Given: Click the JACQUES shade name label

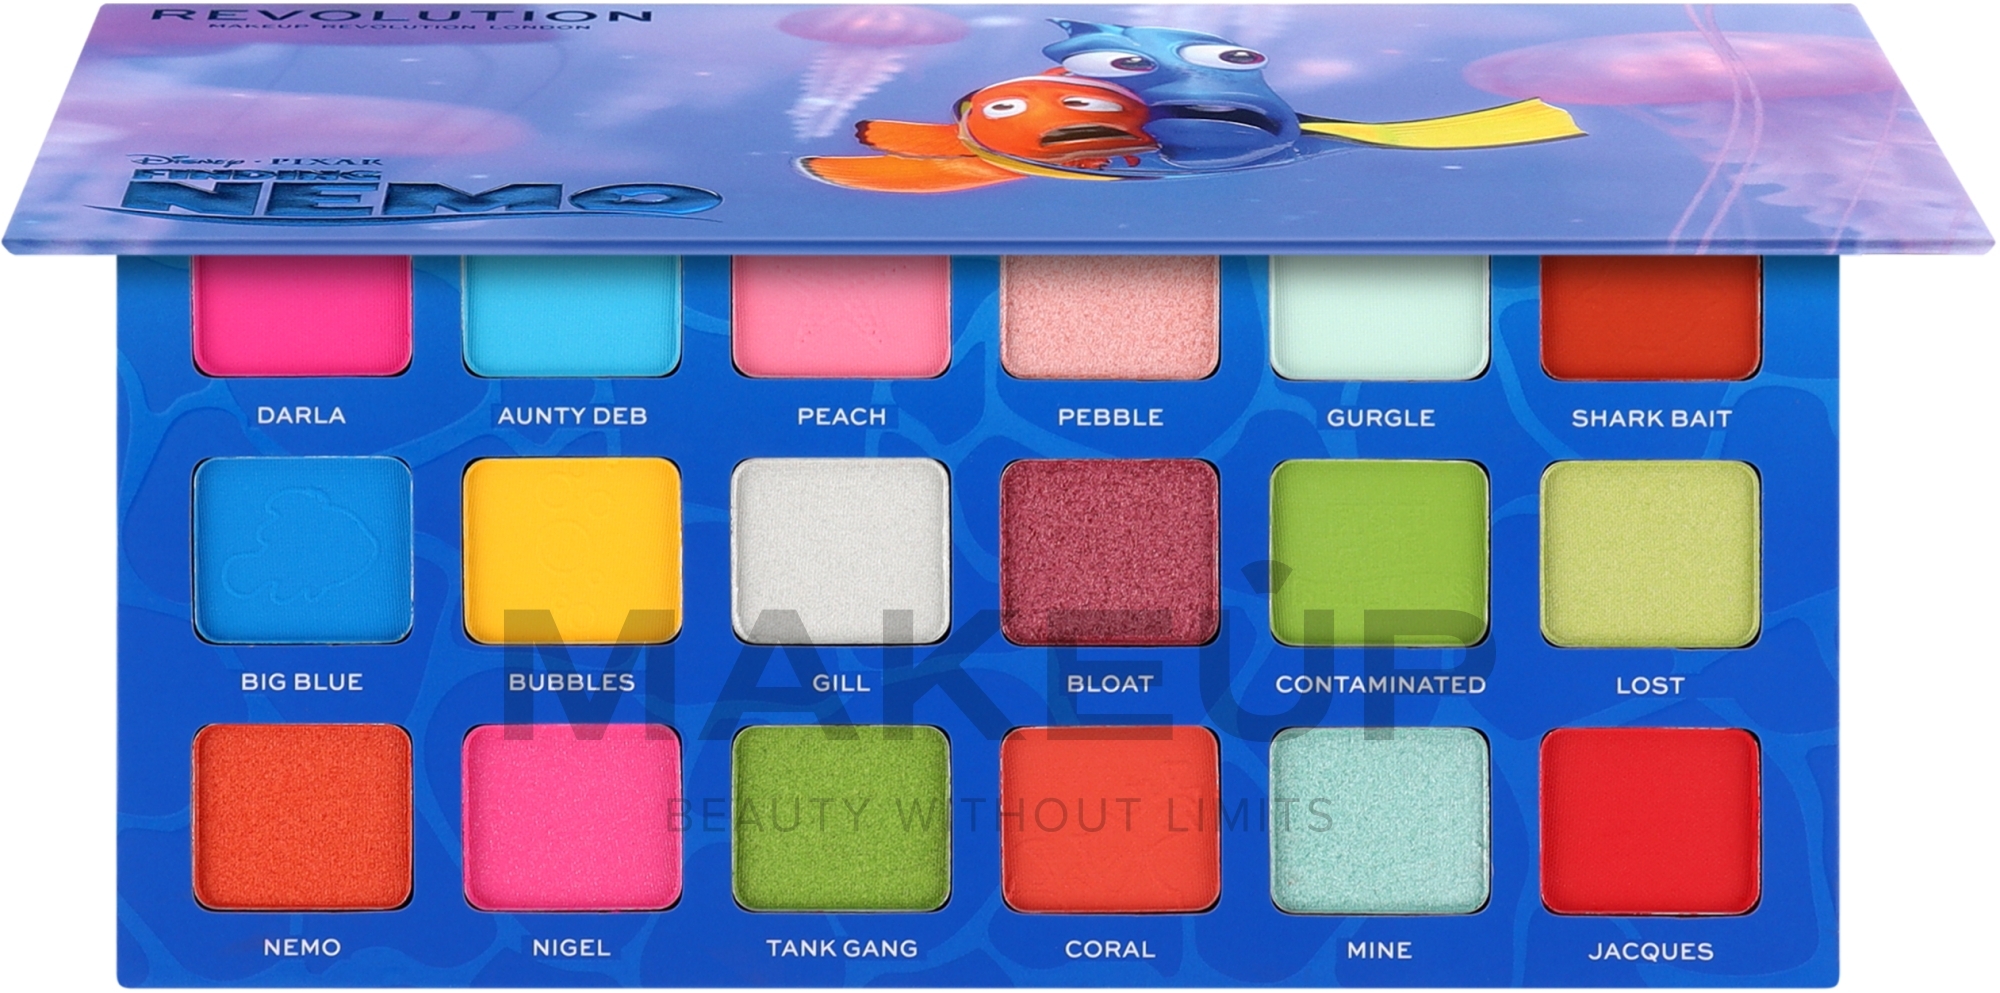Looking at the screenshot, I should point(1651,951).
